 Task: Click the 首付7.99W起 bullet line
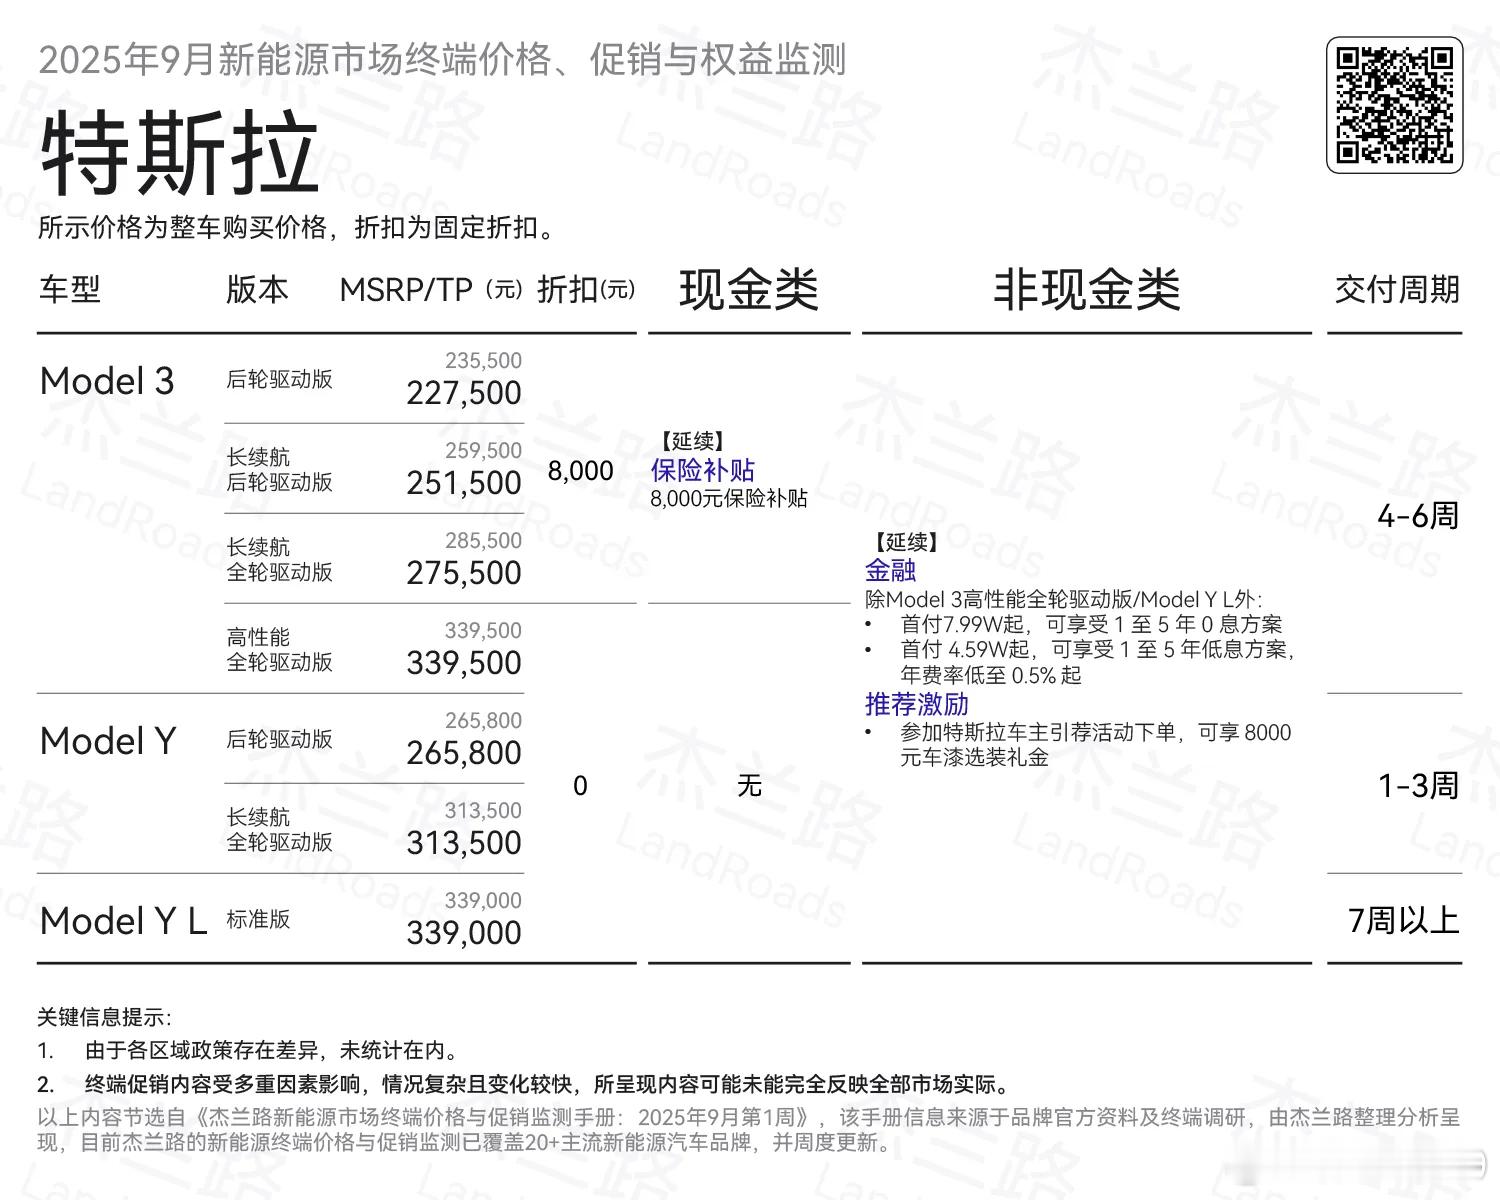point(1091,624)
